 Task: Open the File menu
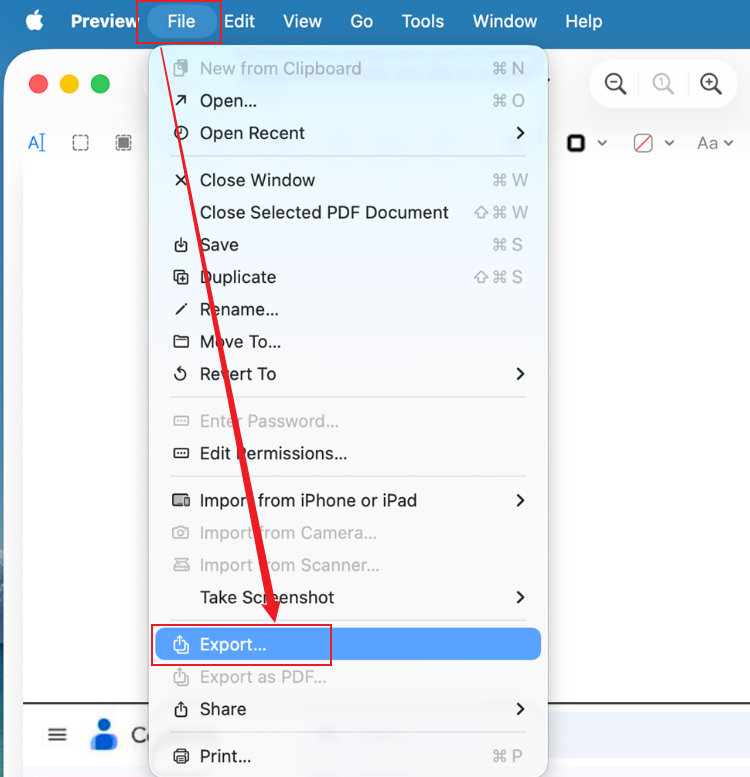181,21
